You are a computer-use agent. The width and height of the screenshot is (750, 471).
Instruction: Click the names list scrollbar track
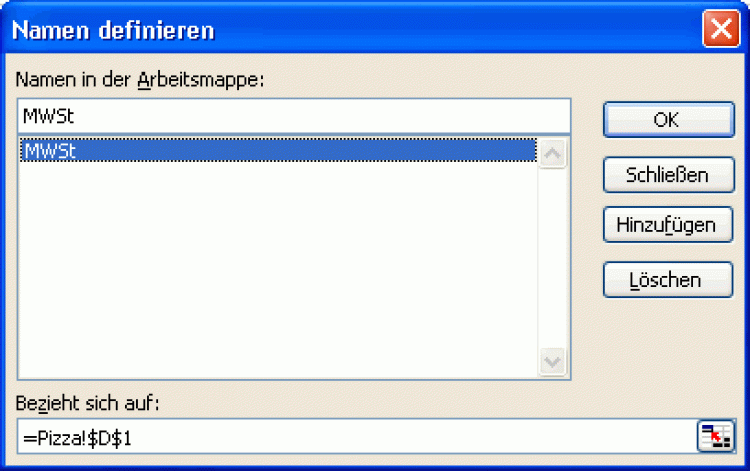coord(552,258)
